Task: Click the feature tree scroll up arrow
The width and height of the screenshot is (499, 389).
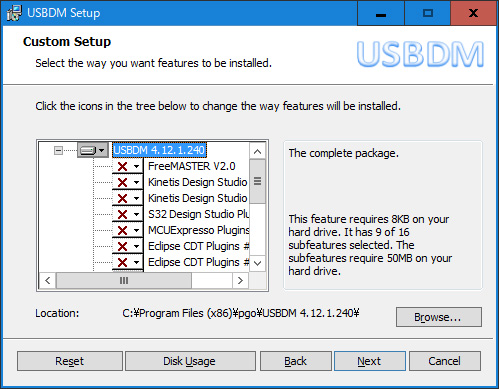Action: (257, 152)
